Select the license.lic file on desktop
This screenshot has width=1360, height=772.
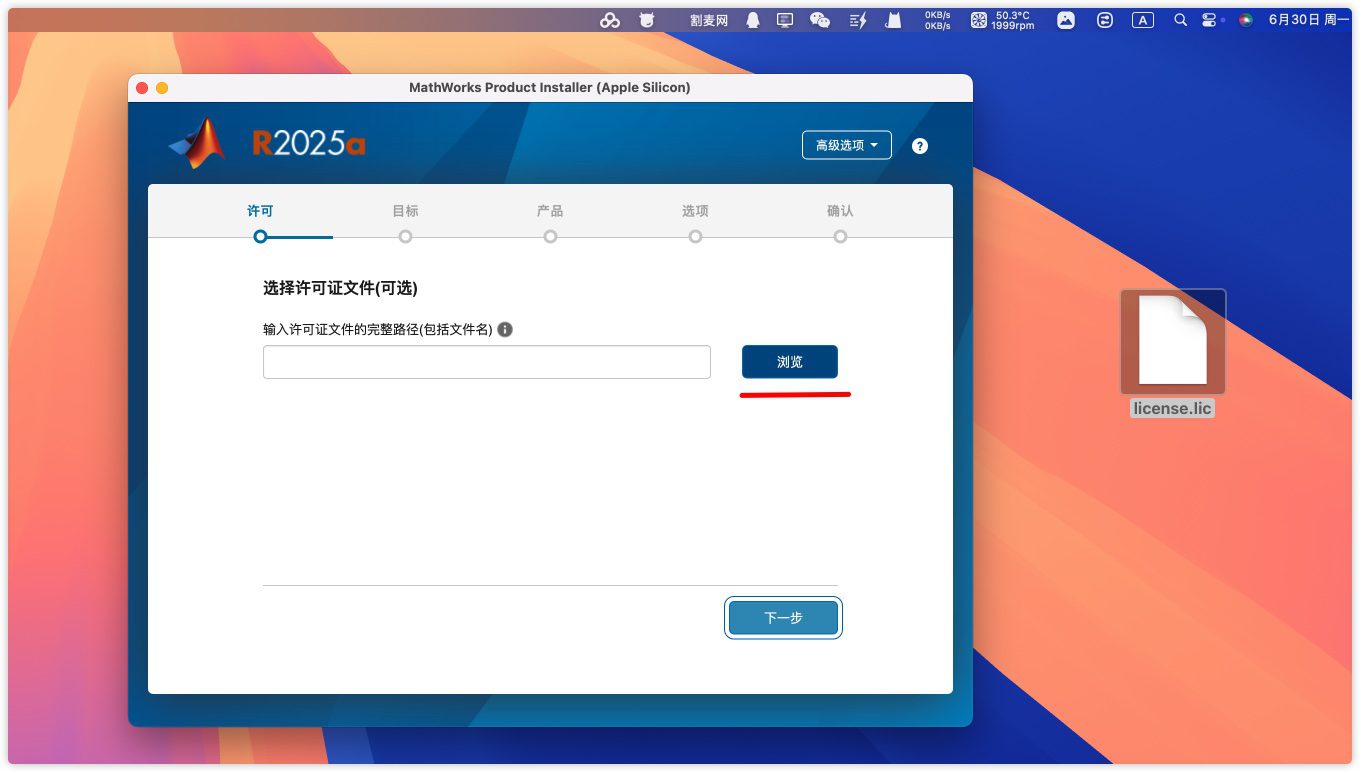point(1172,343)
